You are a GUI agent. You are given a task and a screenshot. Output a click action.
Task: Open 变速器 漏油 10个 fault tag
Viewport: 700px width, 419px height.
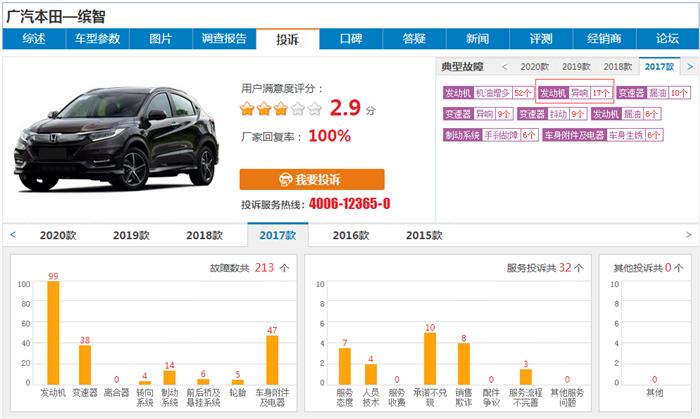point(653,93)
